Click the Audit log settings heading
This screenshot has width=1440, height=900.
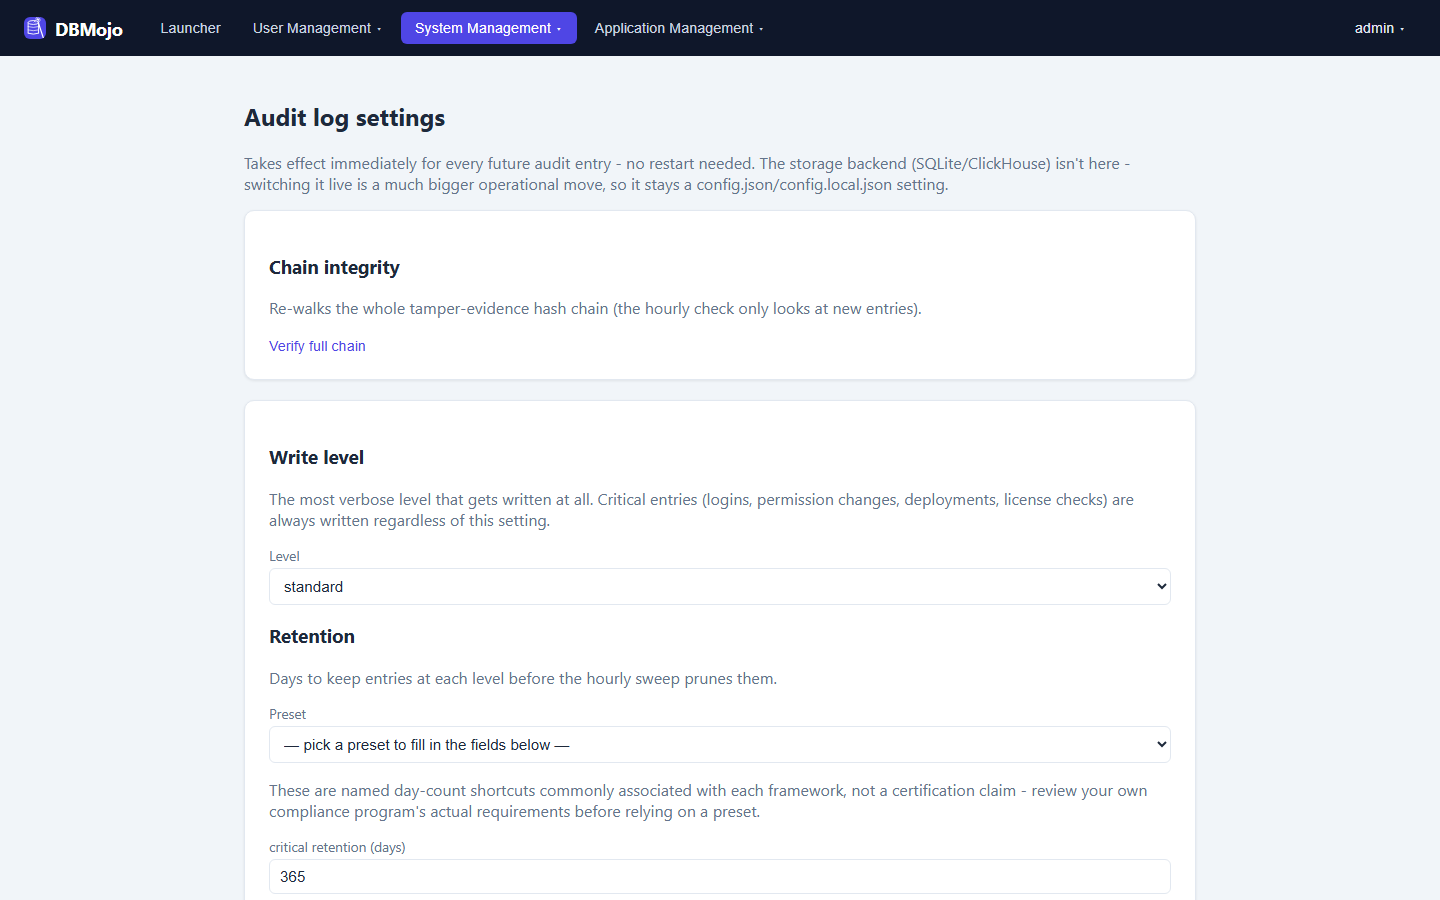(345, 118)
